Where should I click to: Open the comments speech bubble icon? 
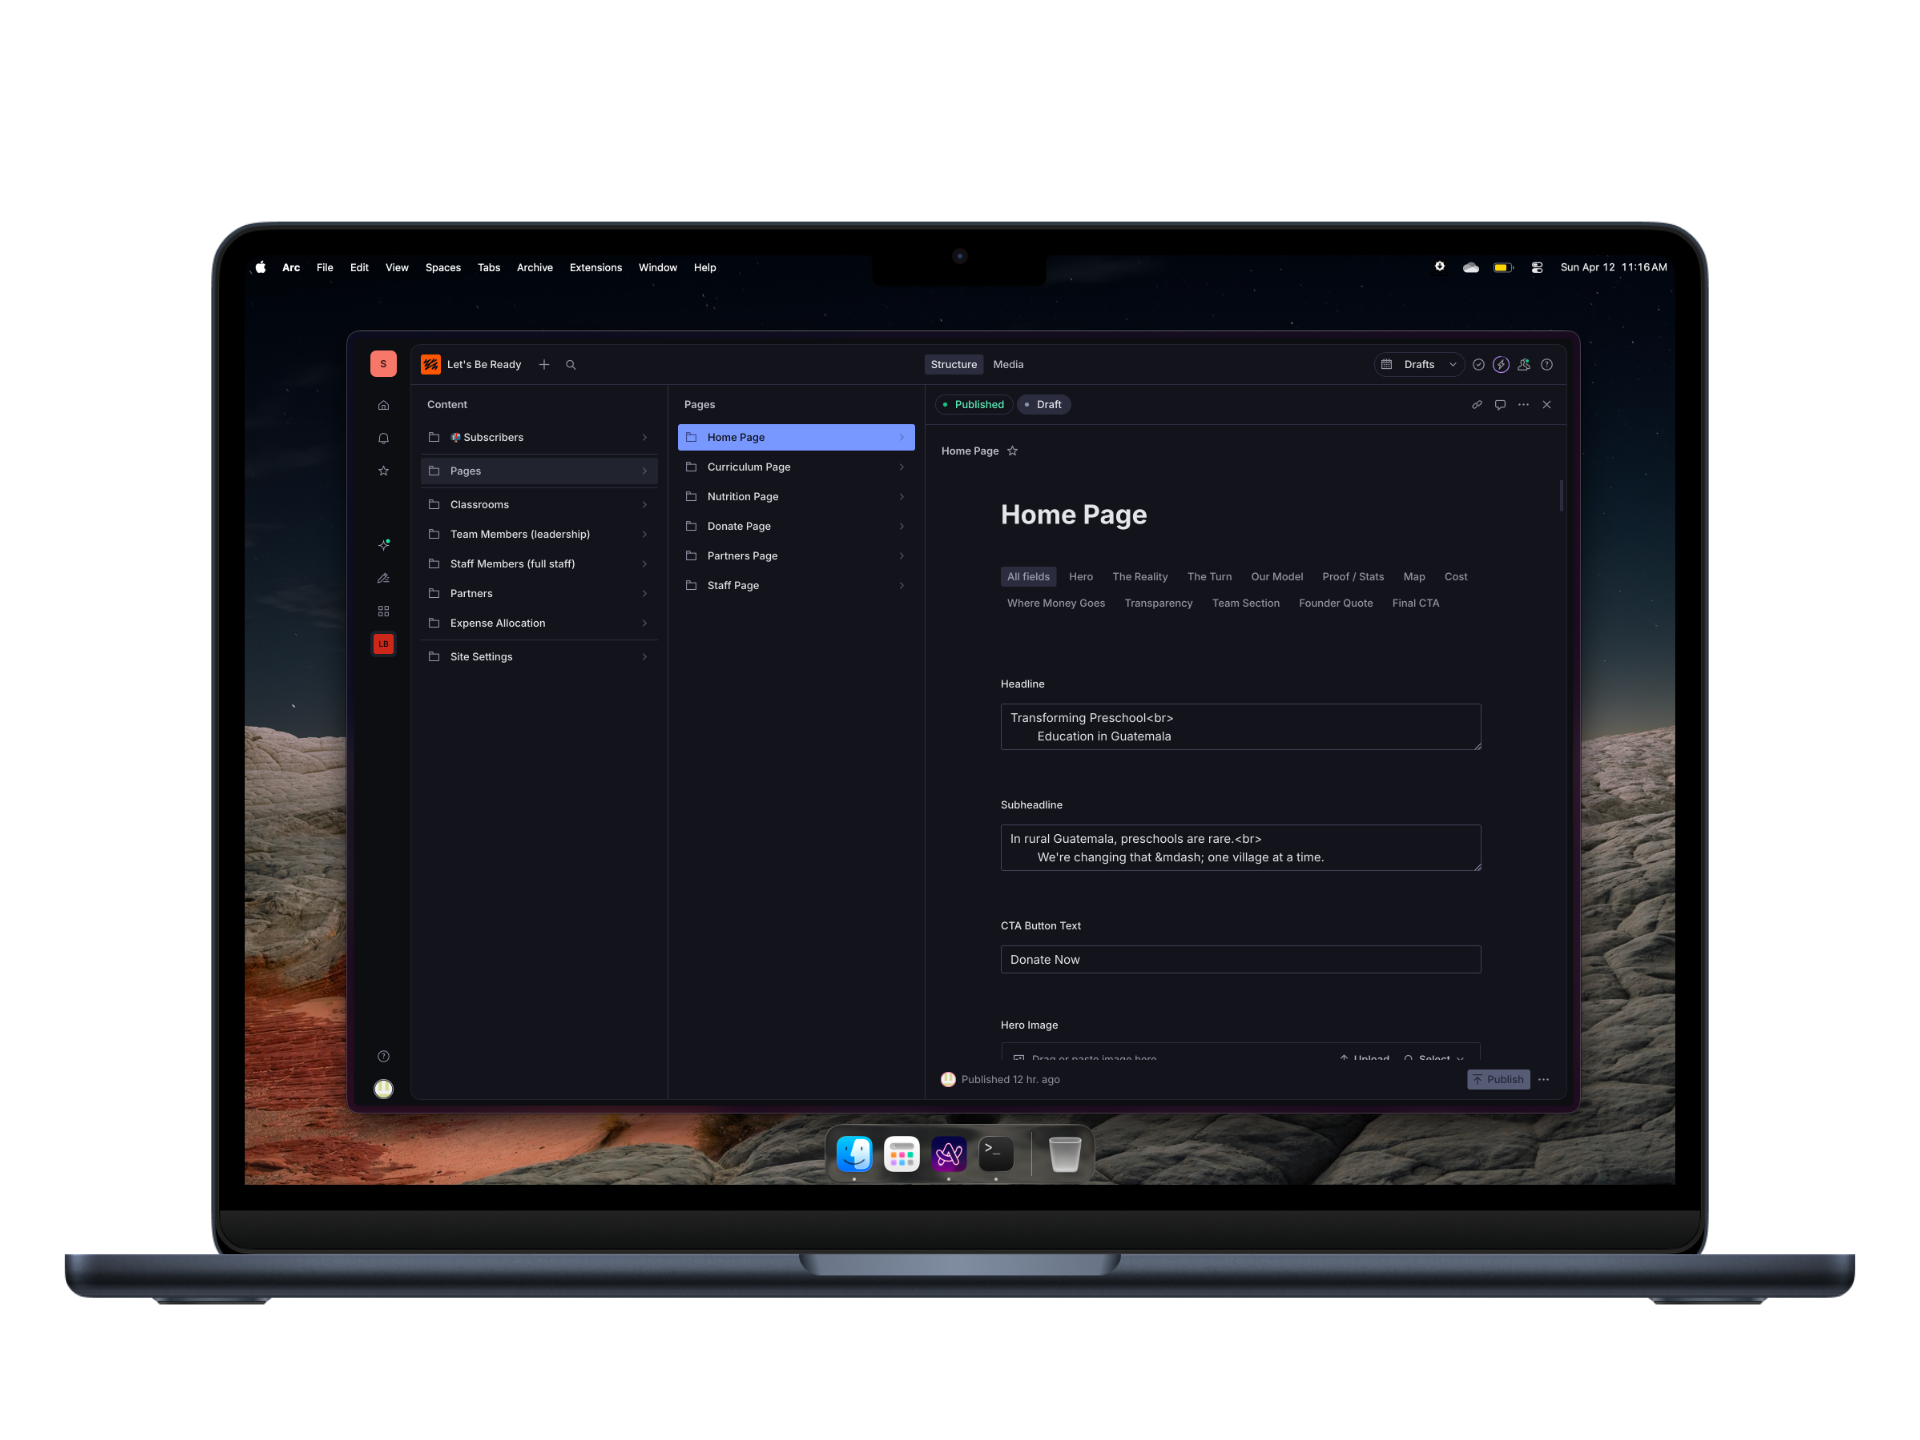coord(1500,405)
